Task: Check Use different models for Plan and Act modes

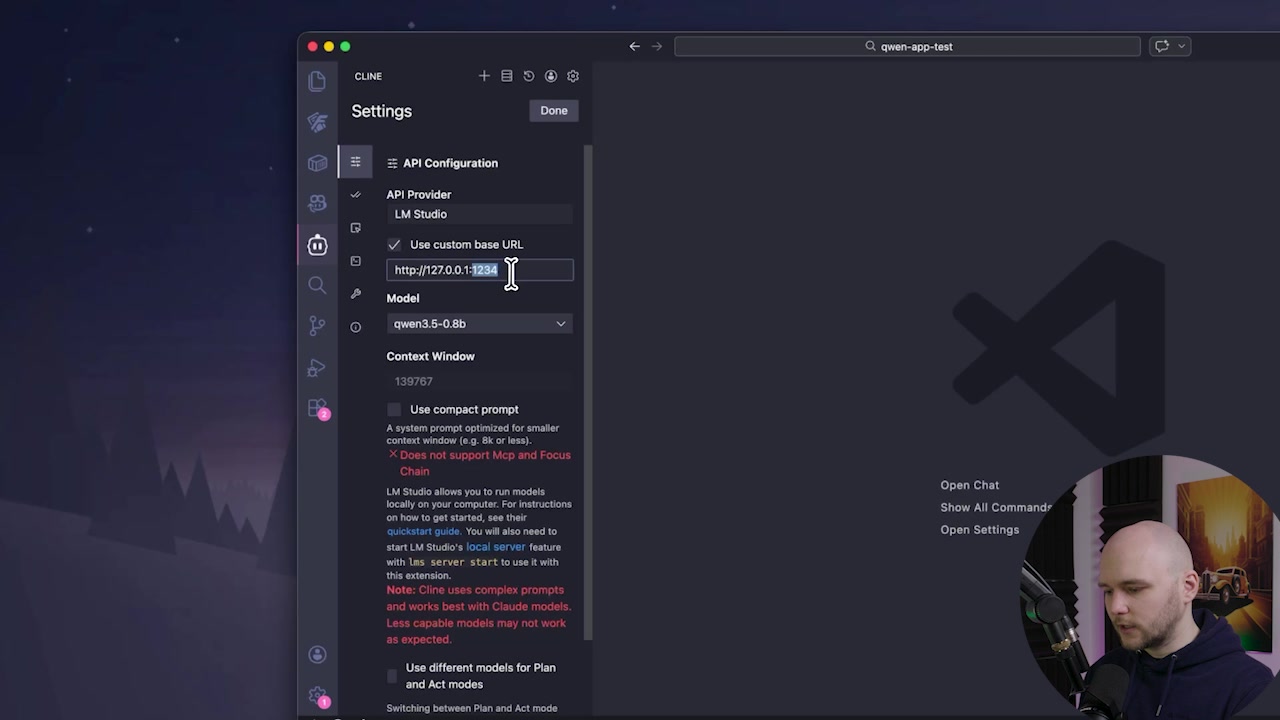Action: click(x=392, y=676)
